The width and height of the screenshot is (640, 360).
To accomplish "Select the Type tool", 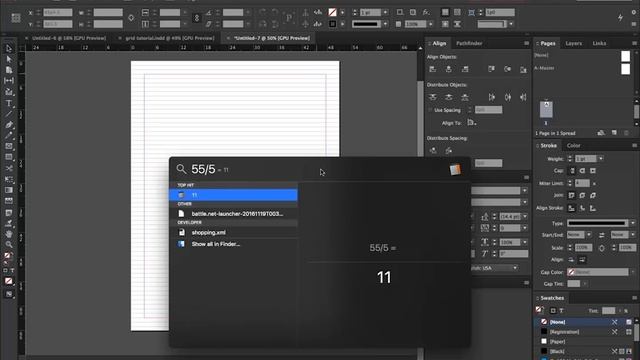I will tap(9, 103).
